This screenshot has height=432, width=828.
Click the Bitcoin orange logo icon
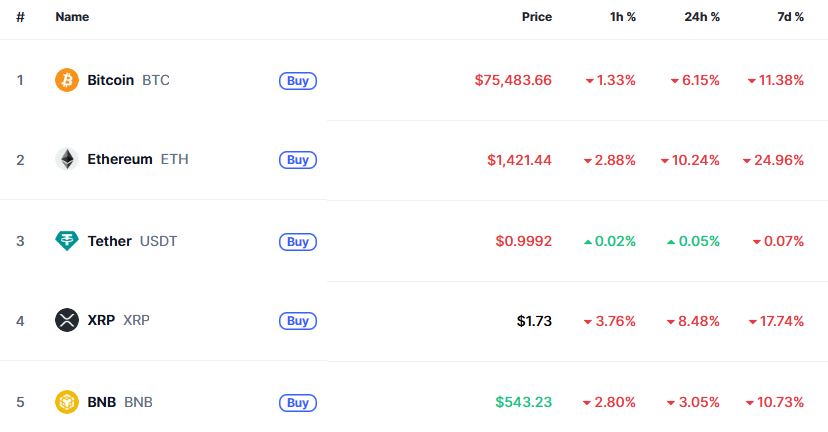[67, 80]
